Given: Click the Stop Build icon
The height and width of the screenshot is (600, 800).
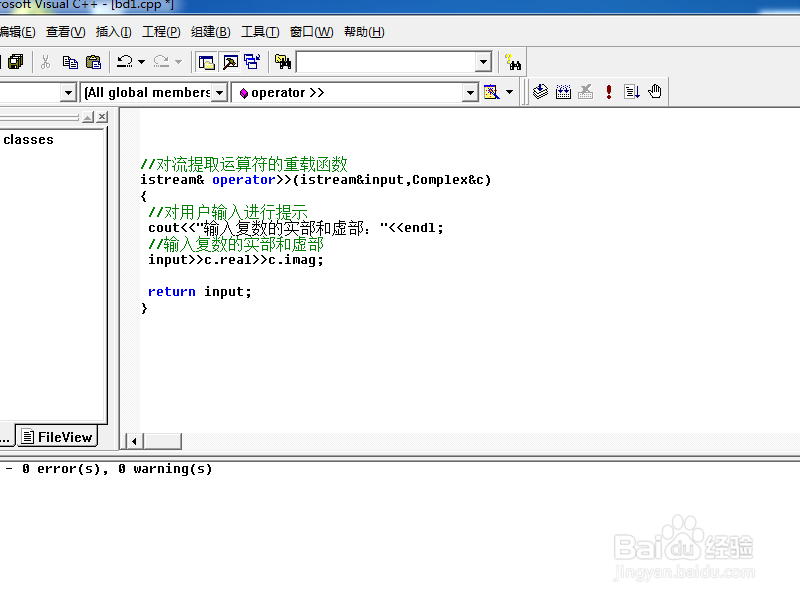Looking at the screenshot, I should tap(586, 92).
